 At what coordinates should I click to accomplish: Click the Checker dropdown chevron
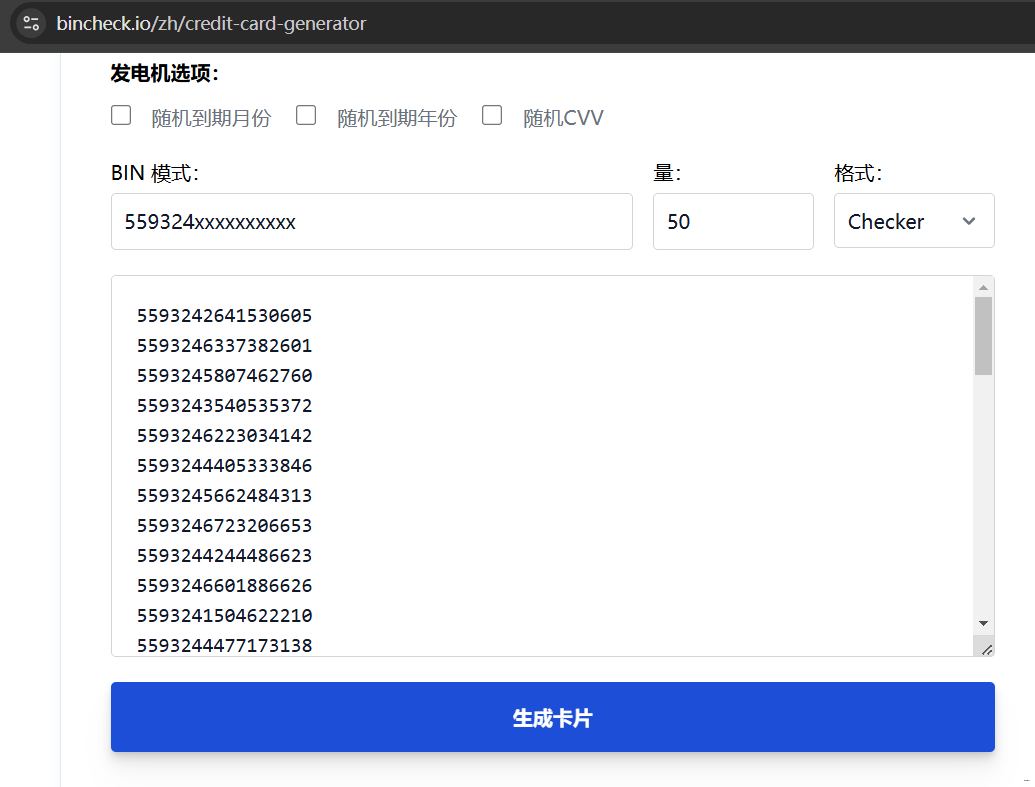(x=969, y=221)
